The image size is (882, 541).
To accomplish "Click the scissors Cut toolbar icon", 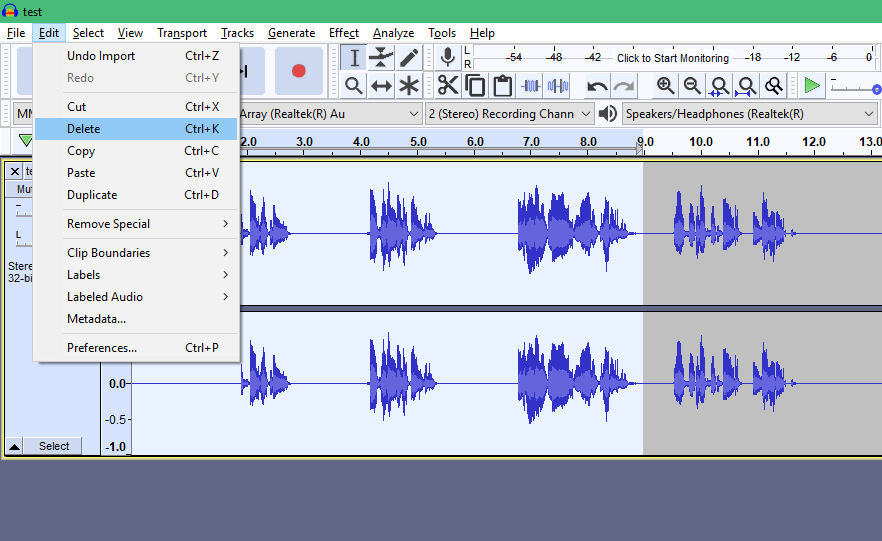I will pos(448,86).
